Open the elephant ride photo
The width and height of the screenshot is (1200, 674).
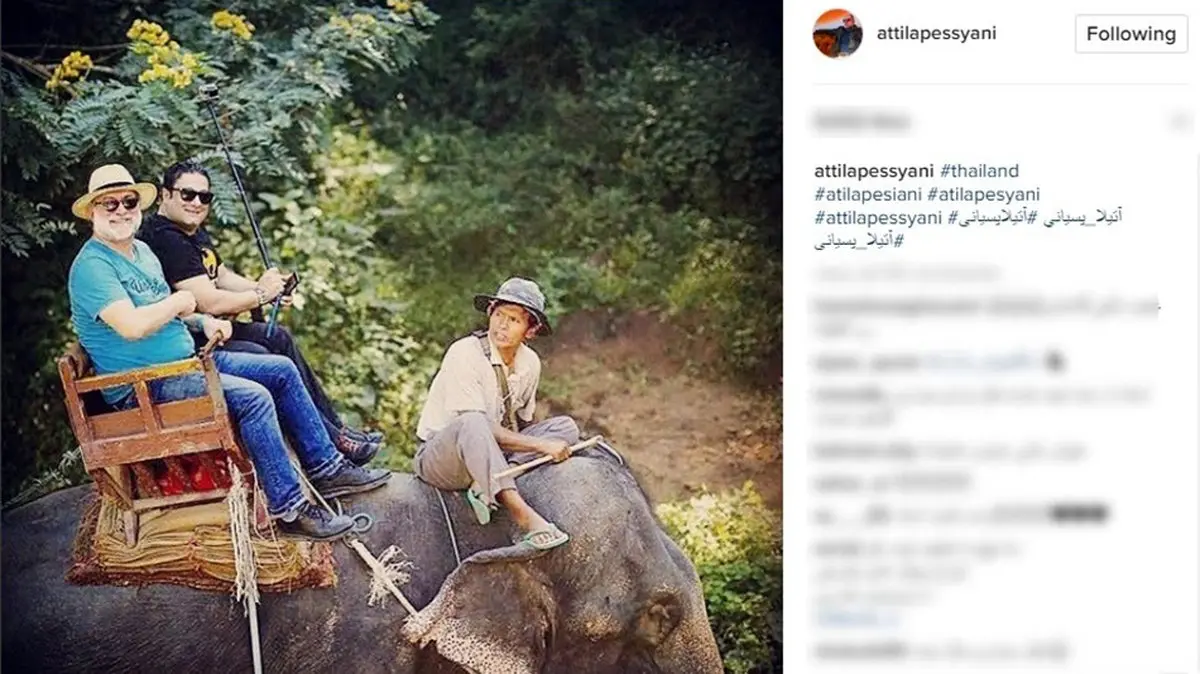click(x=391, y=337)
